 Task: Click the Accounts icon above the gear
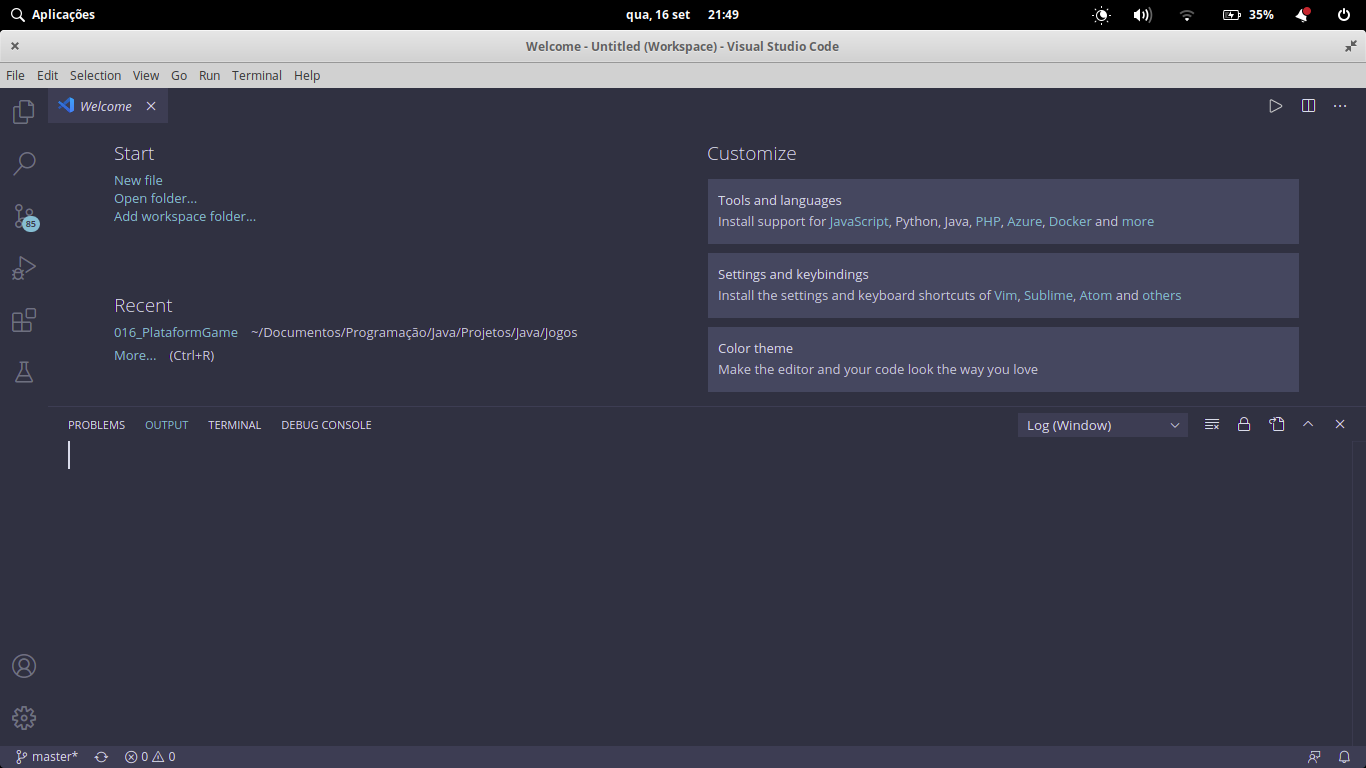point(23,665)
